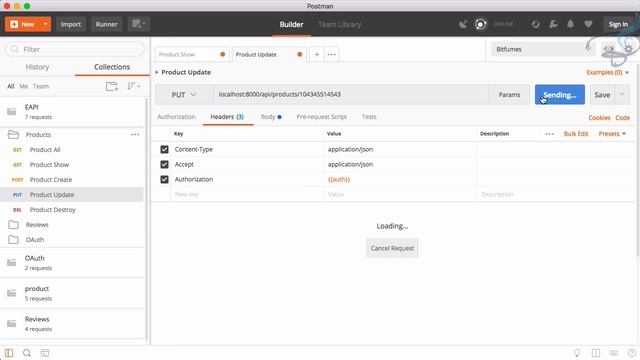Click the environment quick look eye icon
Viewport: 640px width, 360px height.
[609, 49]
